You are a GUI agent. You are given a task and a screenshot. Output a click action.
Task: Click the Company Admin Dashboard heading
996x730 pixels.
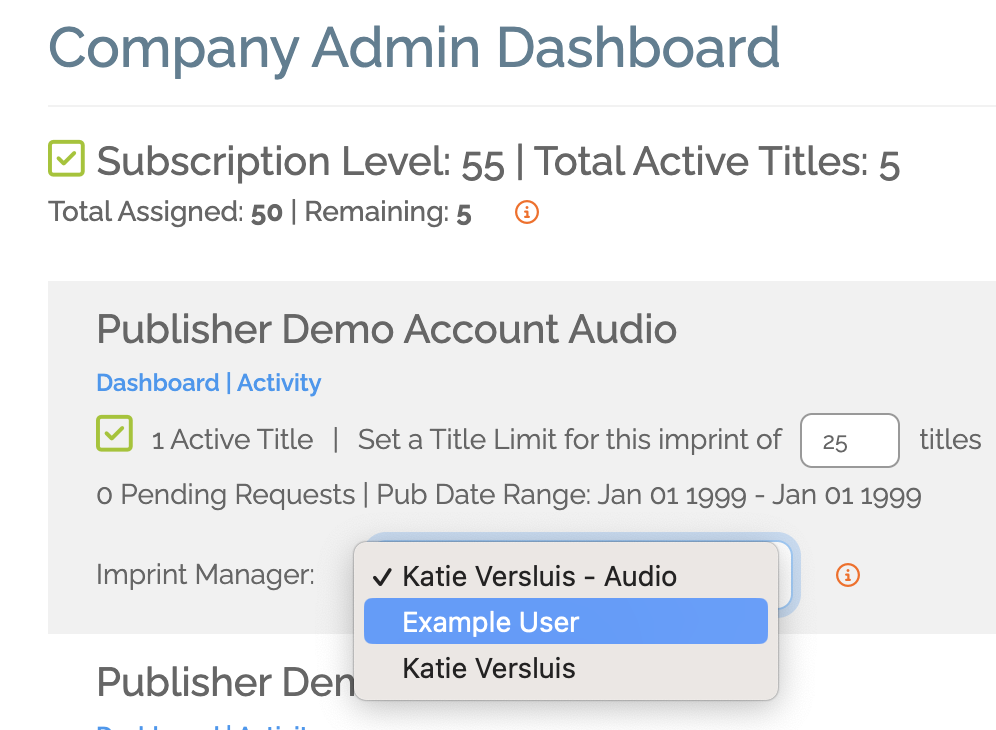[x=416, y=48]
